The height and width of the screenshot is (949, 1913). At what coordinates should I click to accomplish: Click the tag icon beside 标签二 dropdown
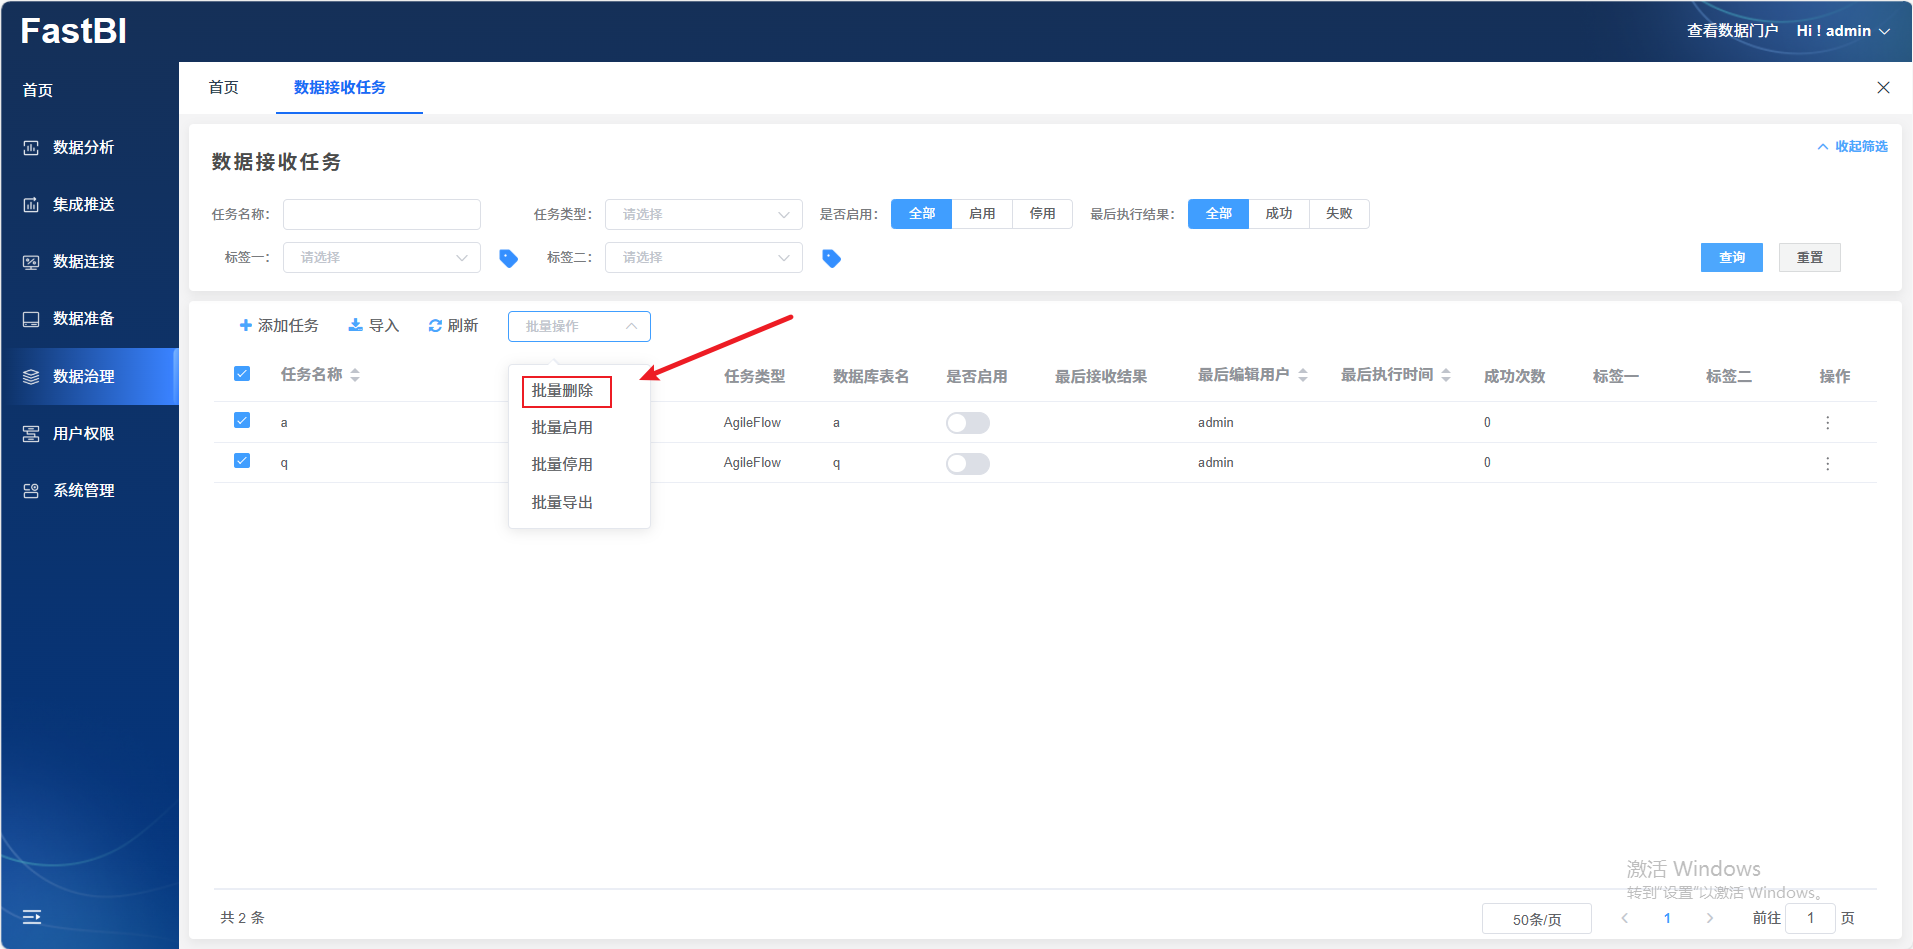[831, 259]
